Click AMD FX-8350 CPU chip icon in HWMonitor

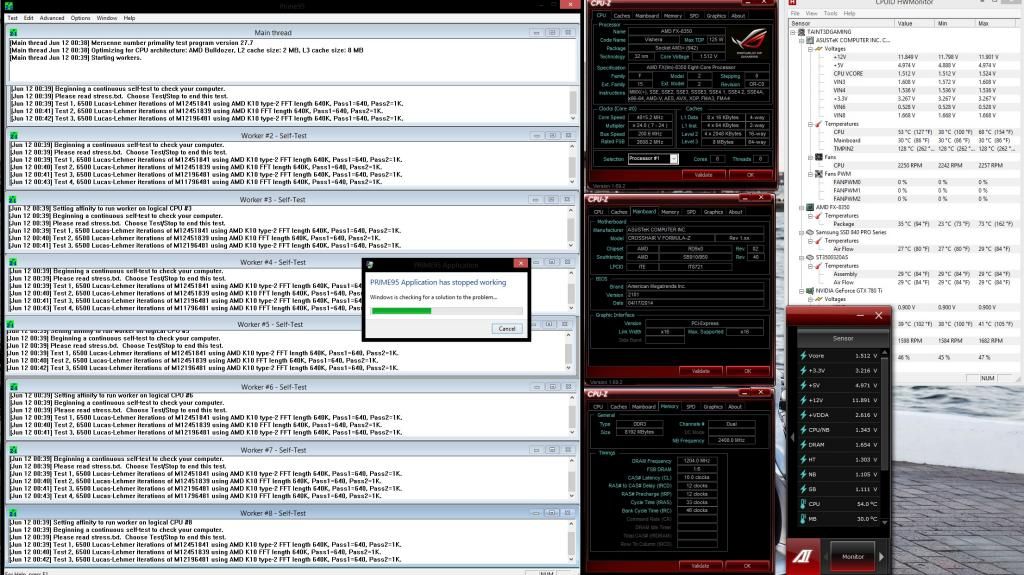coord(810,207)
